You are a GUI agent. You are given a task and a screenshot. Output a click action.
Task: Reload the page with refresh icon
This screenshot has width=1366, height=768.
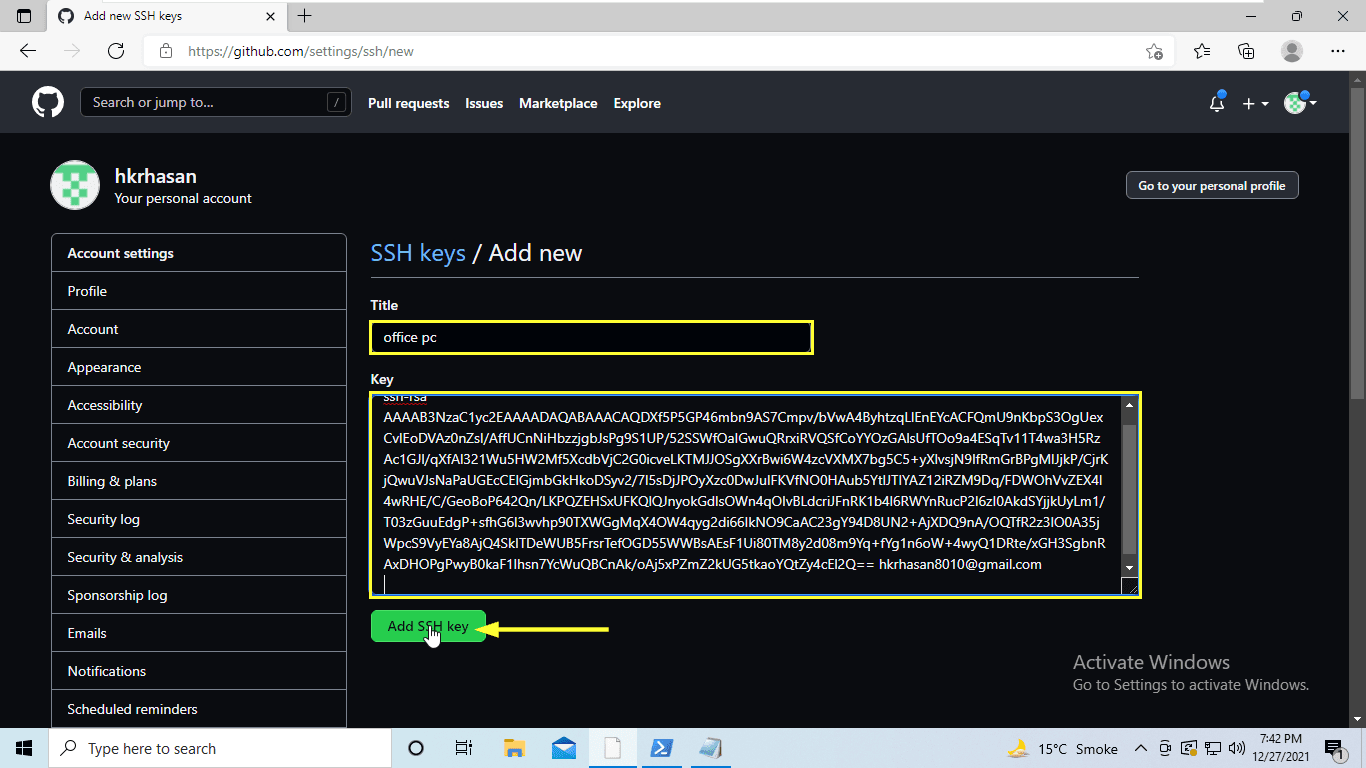click(x=116, y=51)
